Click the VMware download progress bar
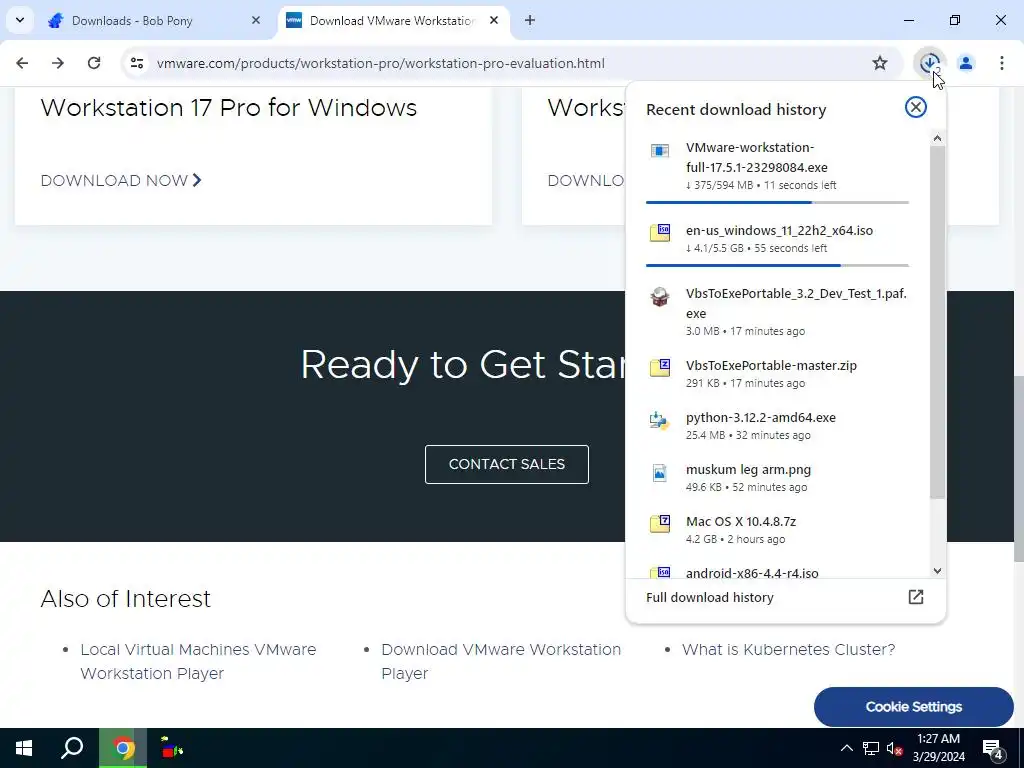Viewport: 1024px width, 768px height. tap(777, 202)
